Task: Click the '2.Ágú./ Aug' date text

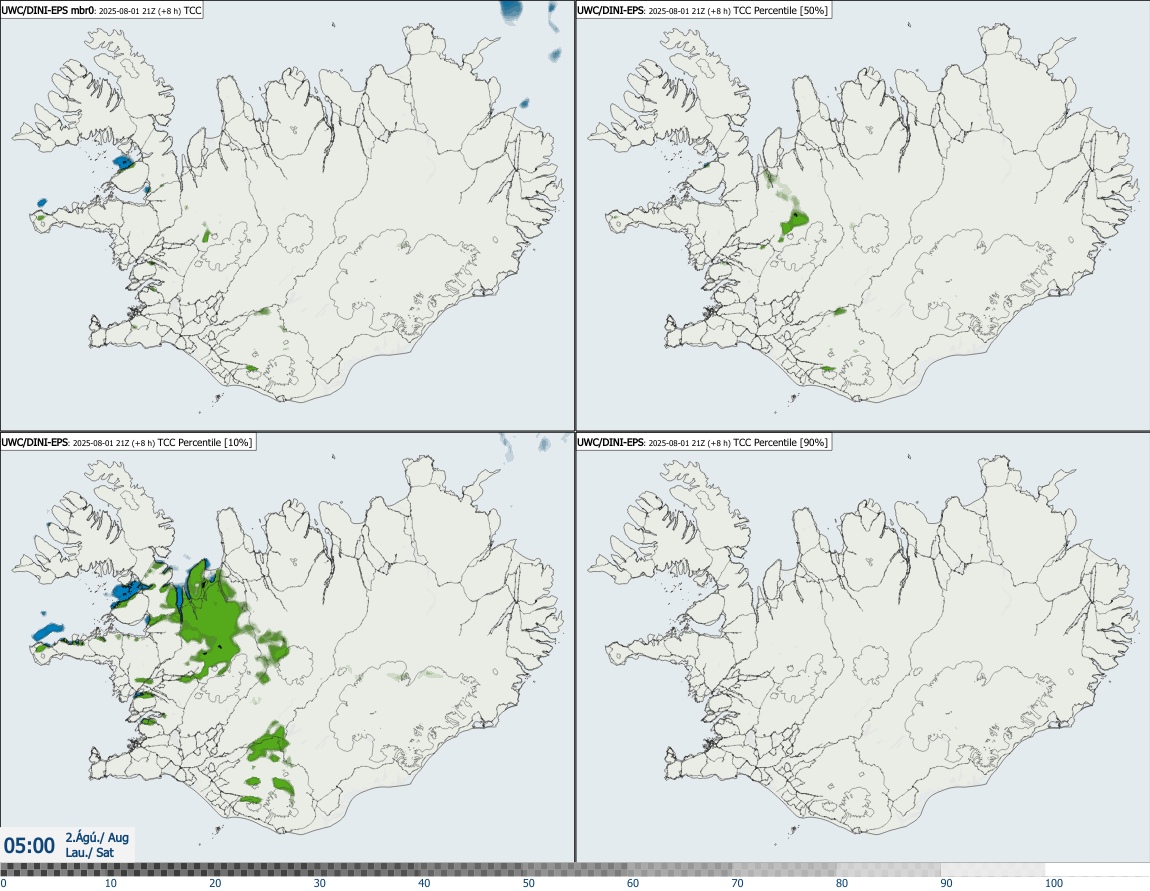Action: click(97, 837)
